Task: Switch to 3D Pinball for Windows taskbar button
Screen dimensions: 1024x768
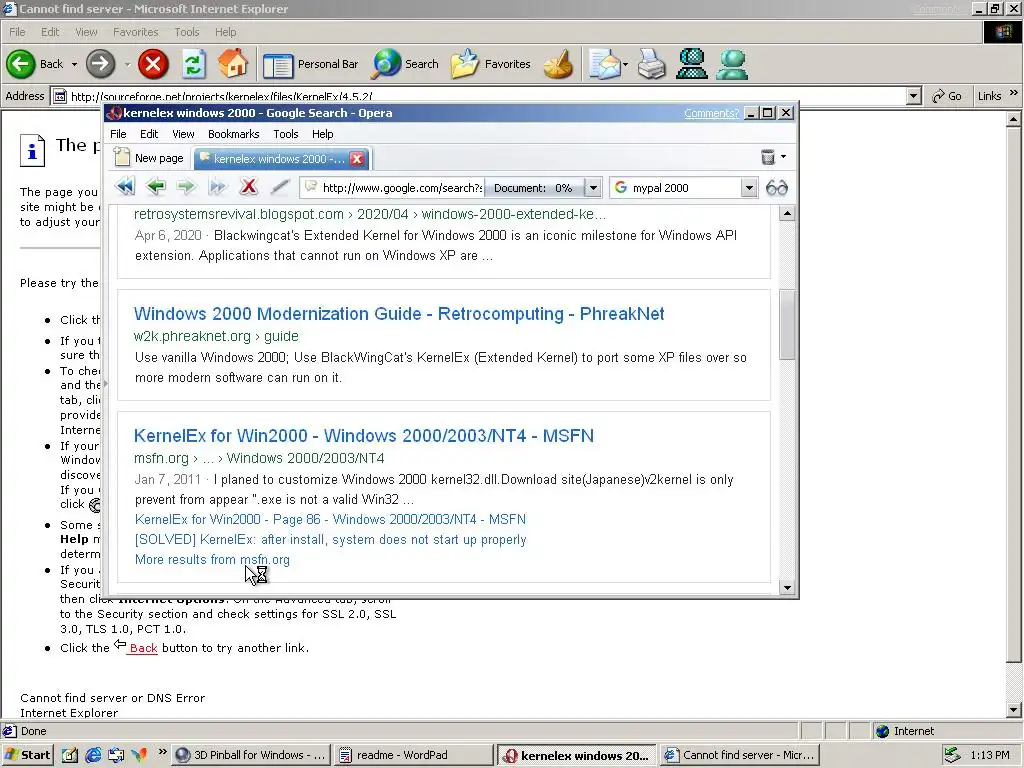Action: [x=251, y=755]
